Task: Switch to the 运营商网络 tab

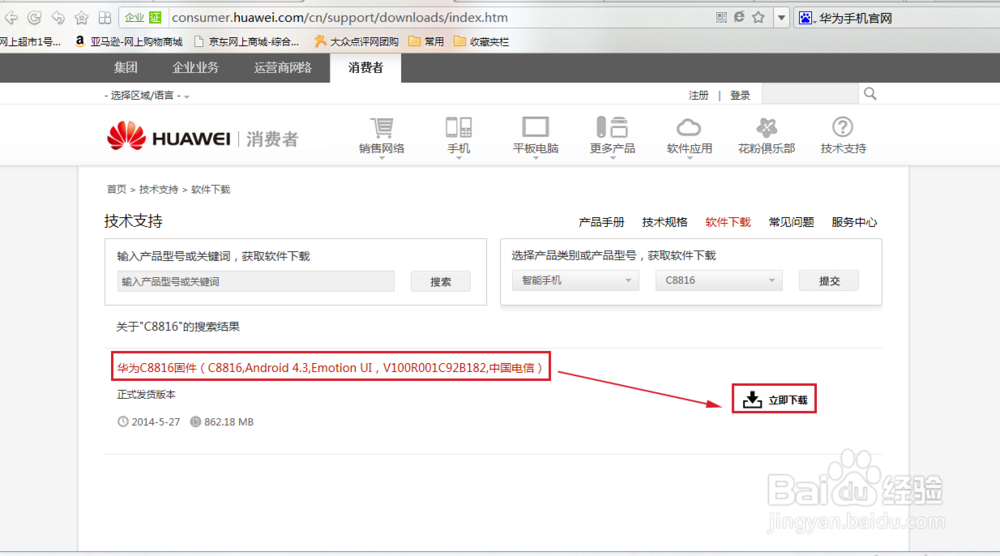Action: [283, 68]
